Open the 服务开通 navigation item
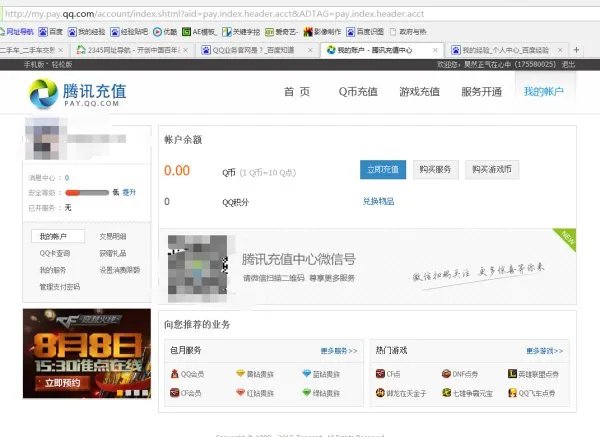 pyautogui.click(x=481, y=92)
